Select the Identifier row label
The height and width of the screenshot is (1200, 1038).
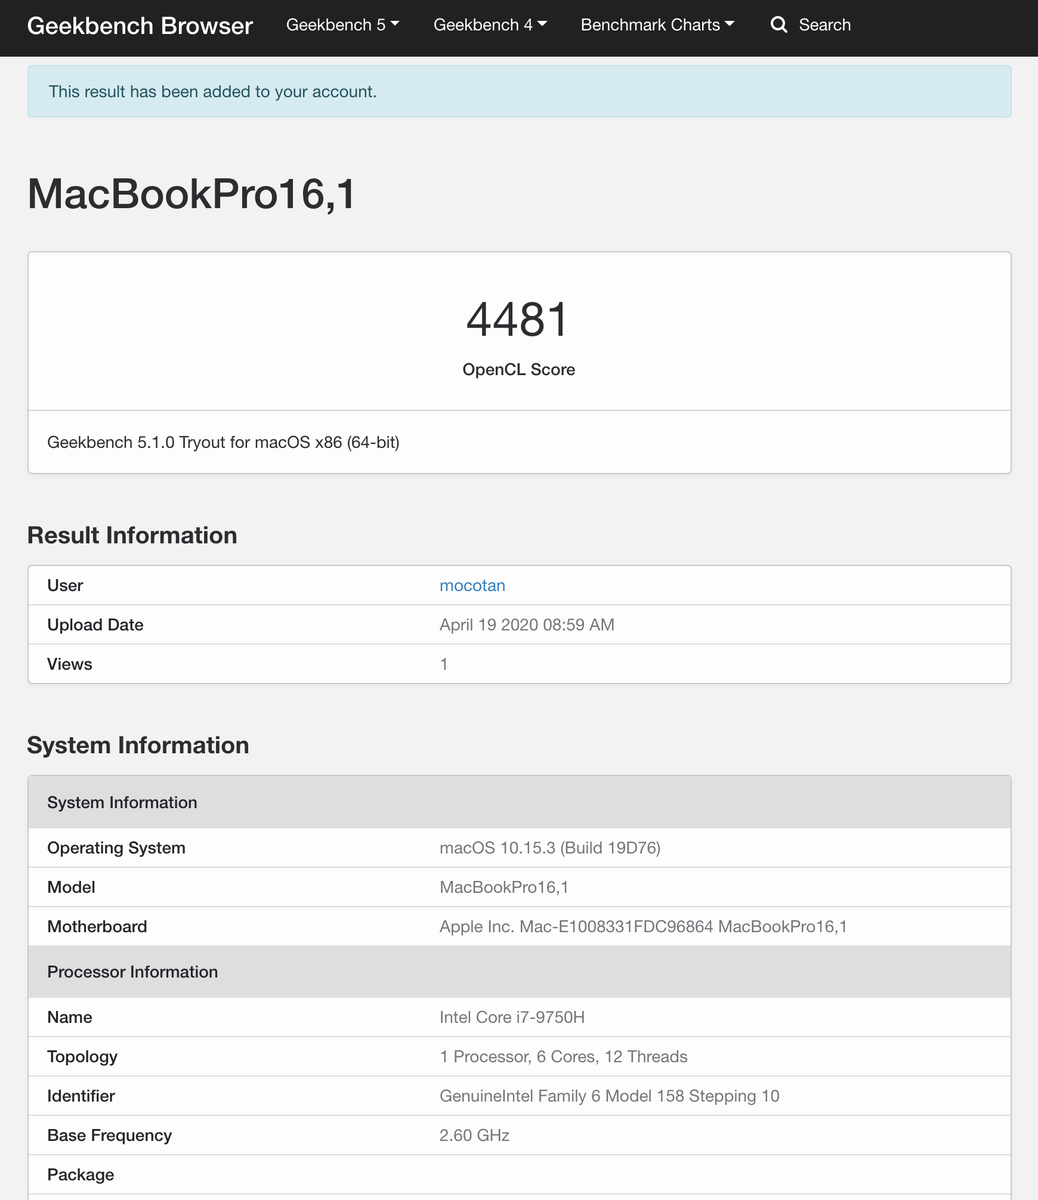pos(81,1096)
